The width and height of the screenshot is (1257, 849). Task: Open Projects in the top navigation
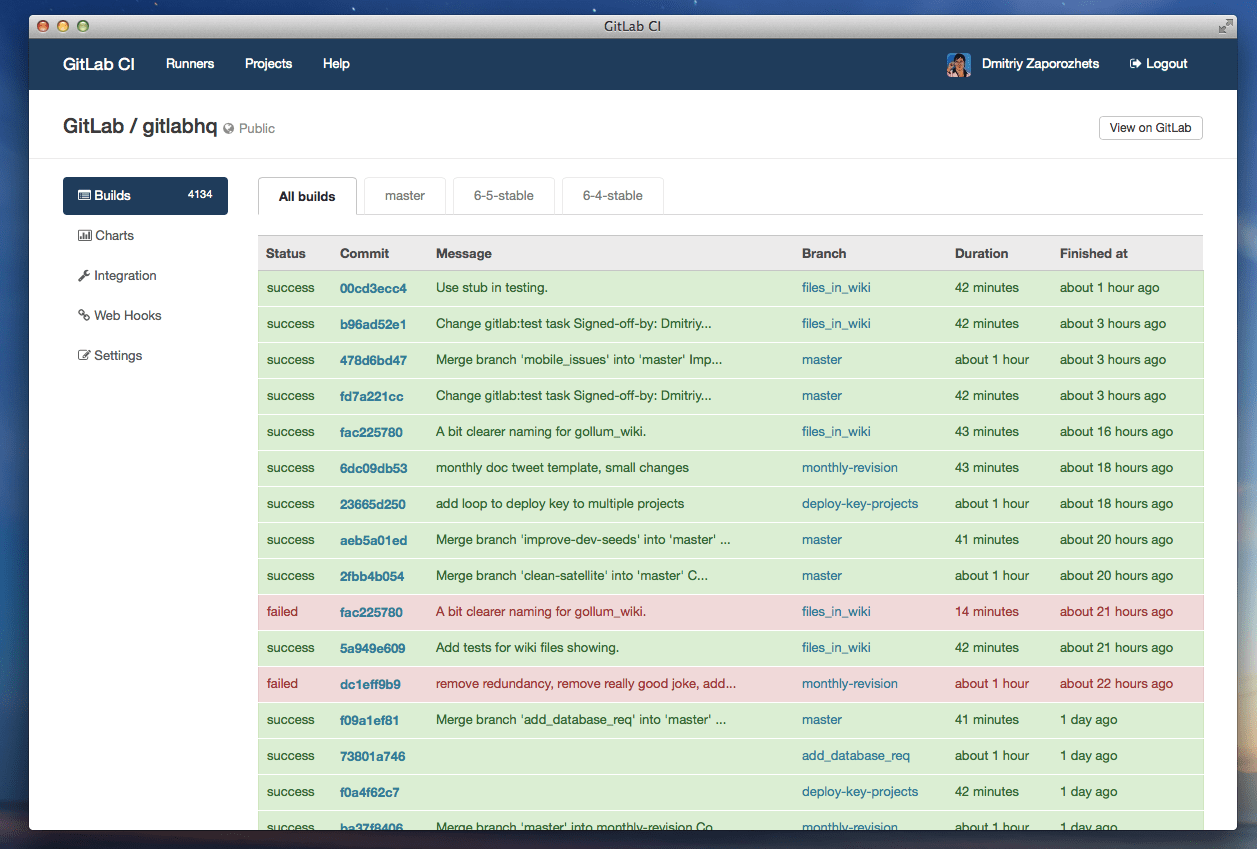coord(268,64)
